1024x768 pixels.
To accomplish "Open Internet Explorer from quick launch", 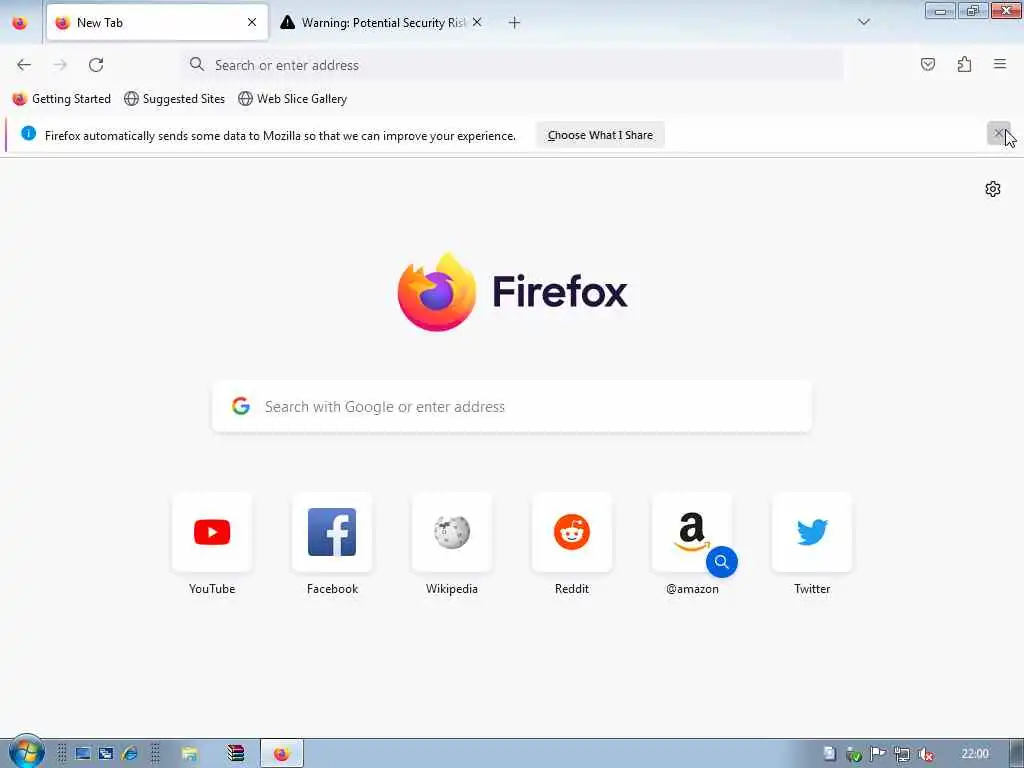I will pyautogui.click(x=130, y=754).
